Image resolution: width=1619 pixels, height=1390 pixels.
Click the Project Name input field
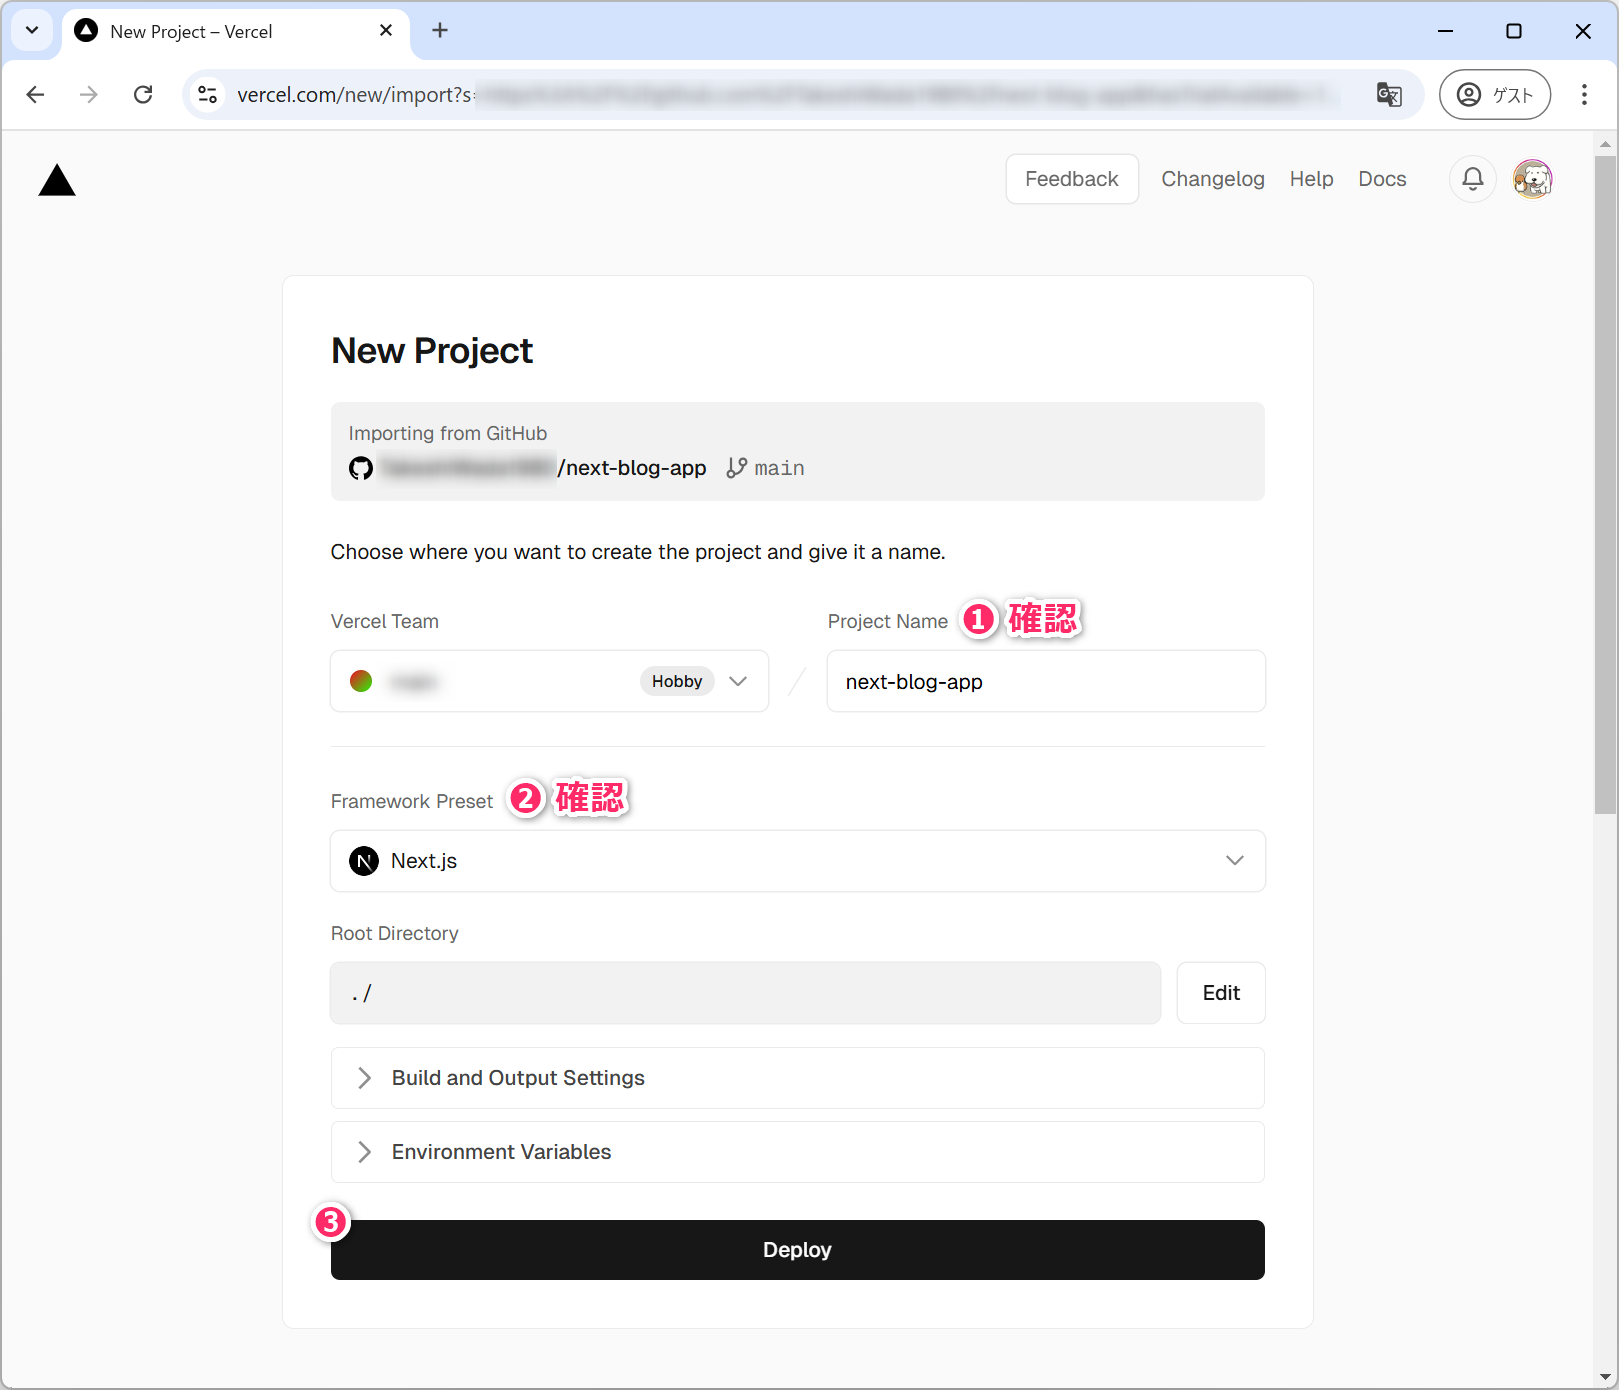[1045, 681]
